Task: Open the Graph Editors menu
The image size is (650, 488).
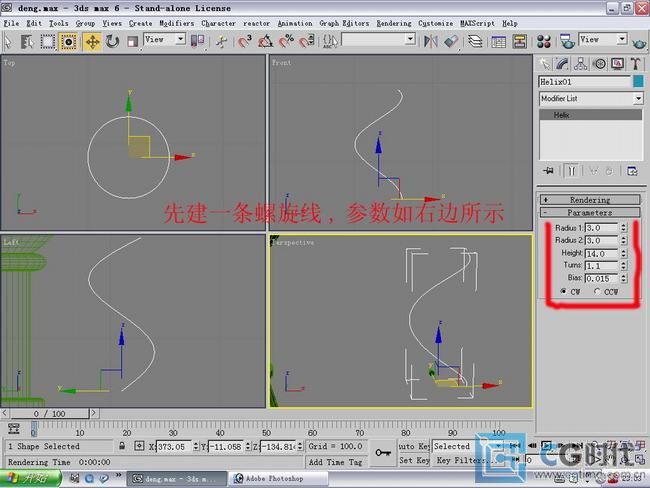Action: point(344,23)
